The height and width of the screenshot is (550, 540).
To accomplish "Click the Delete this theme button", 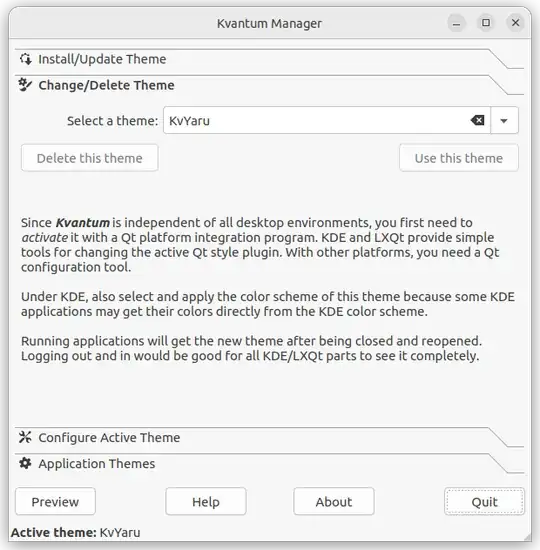I will (x=89, y=158).
